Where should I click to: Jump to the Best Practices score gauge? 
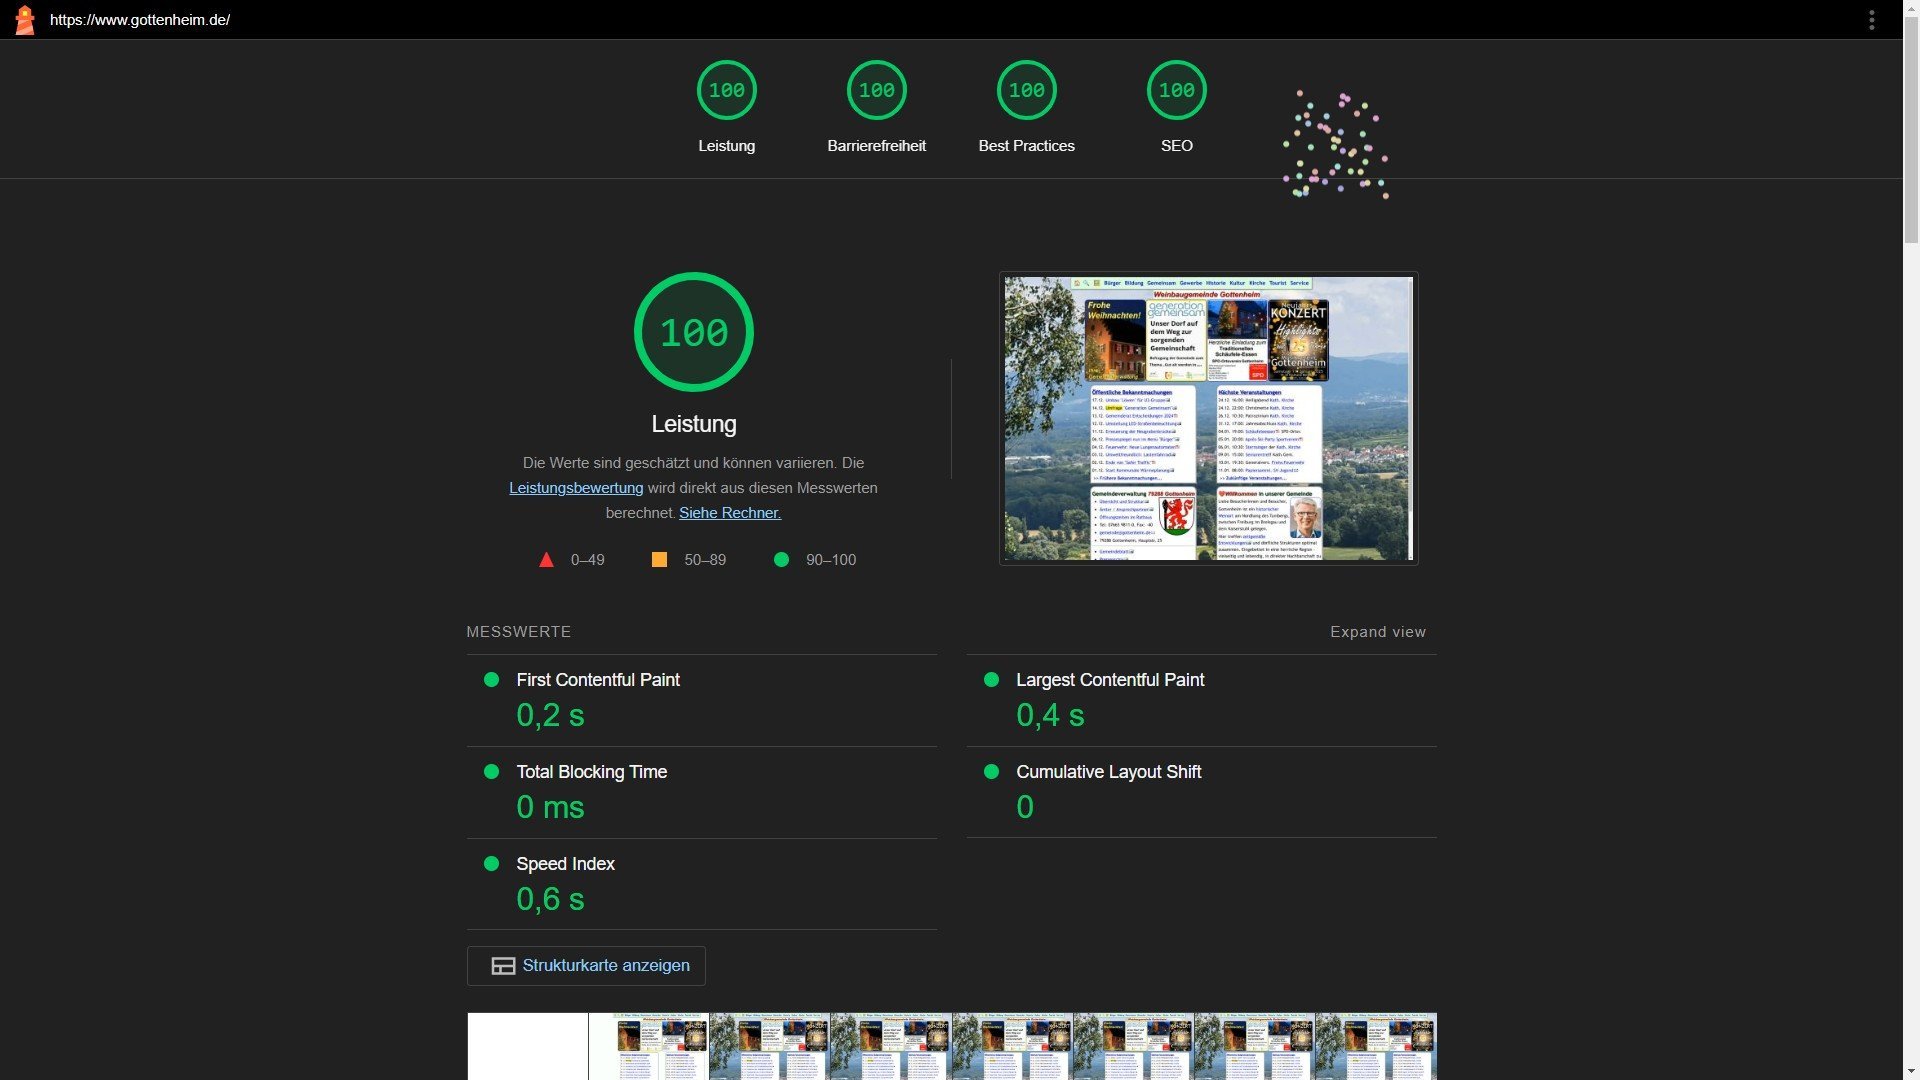(1026, 91)
